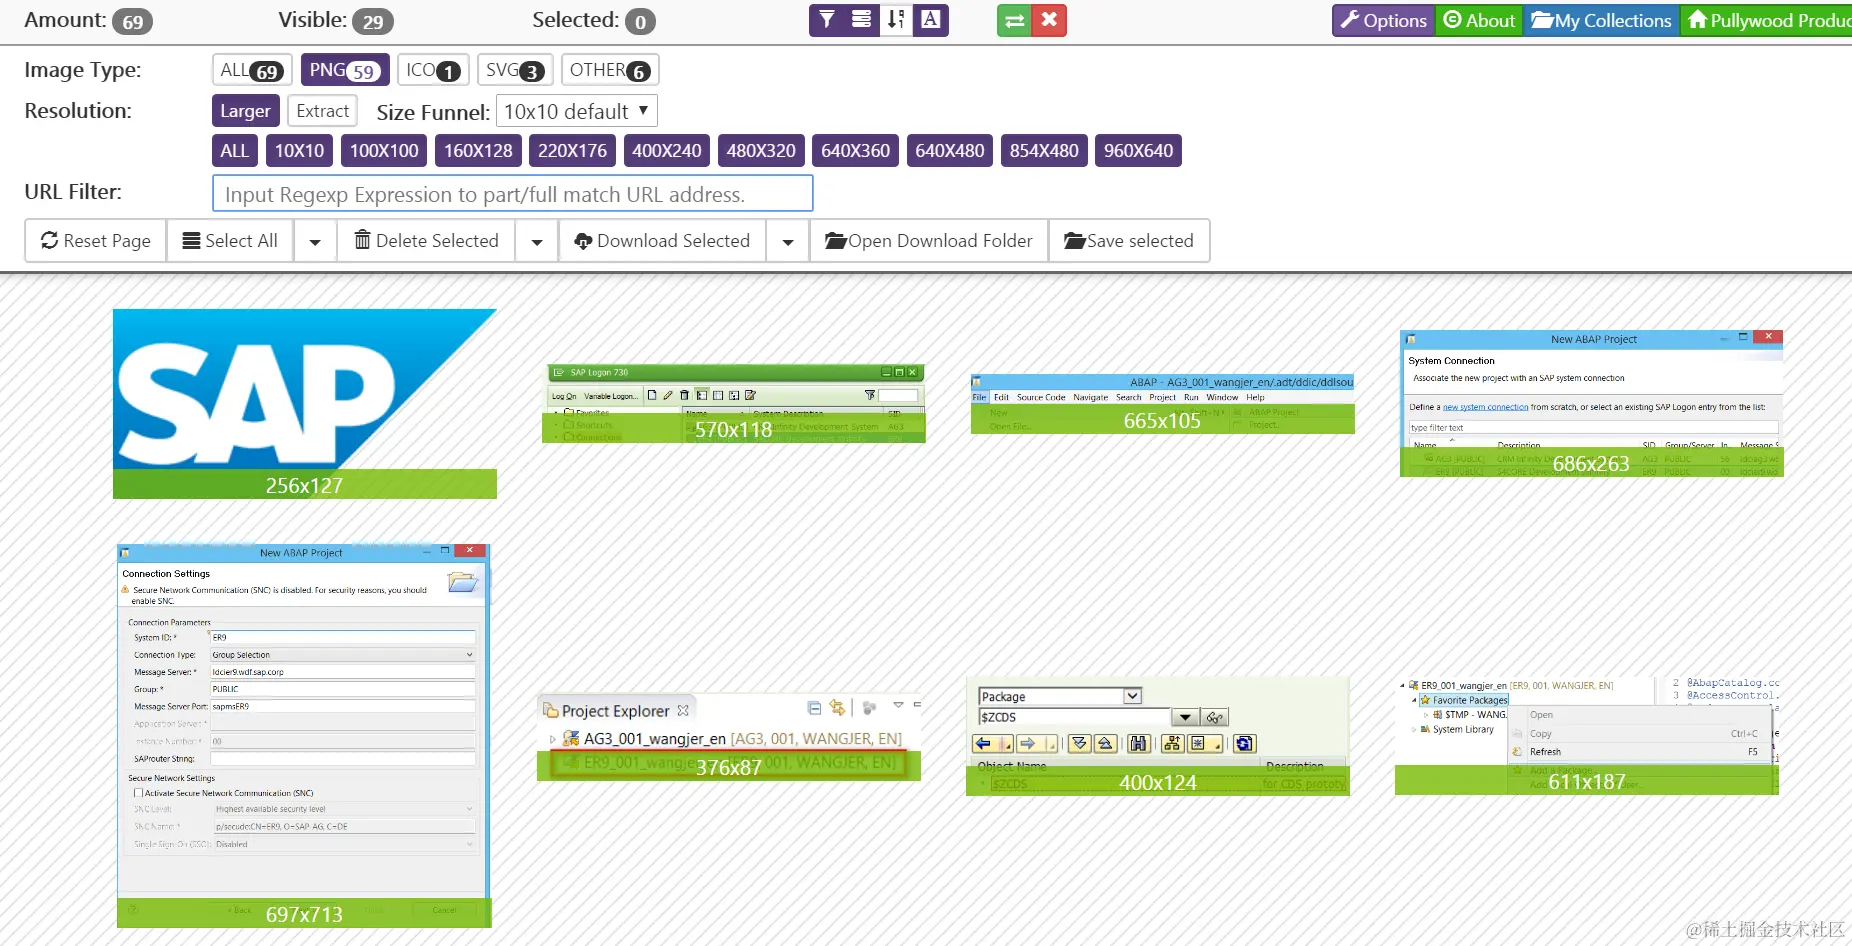Filter by PNG image type
This screenshot has height=946, width=1852.
point(345,70)
